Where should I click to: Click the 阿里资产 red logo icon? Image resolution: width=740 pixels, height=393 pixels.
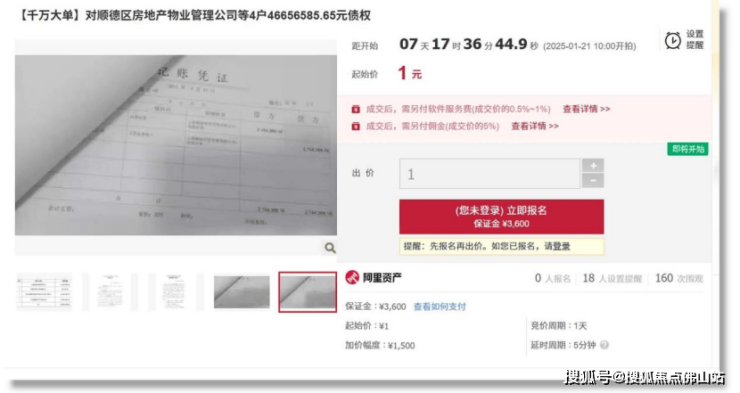pyautogui.click(x=352, y=277)
